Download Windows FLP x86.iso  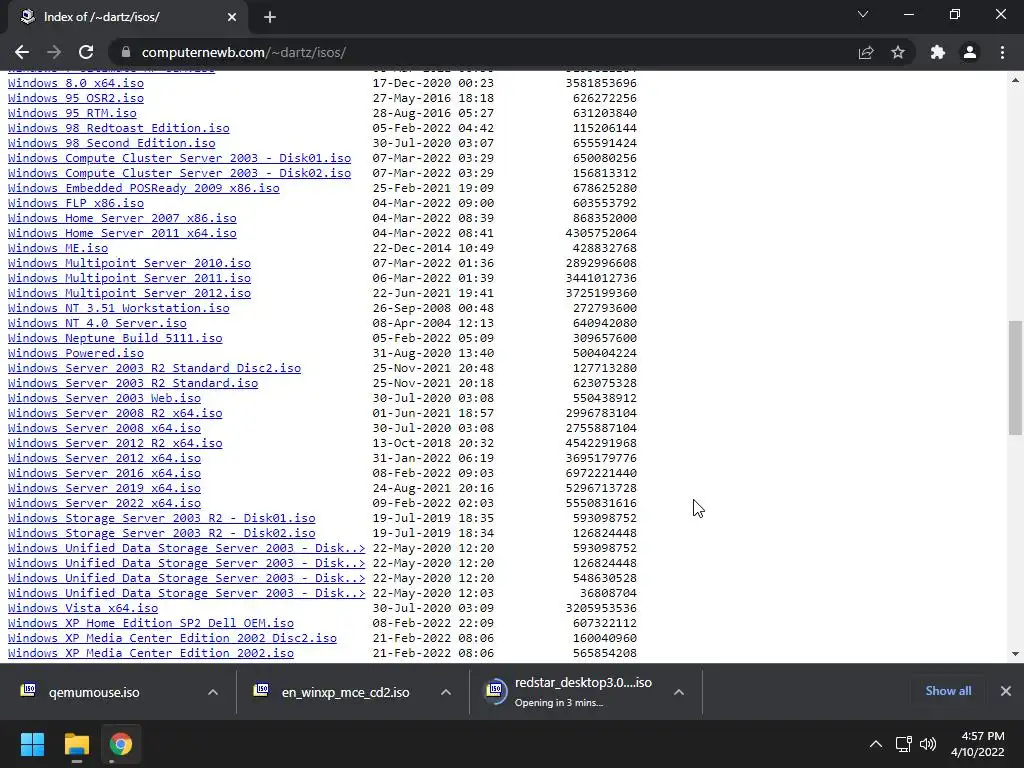[76, 203]
